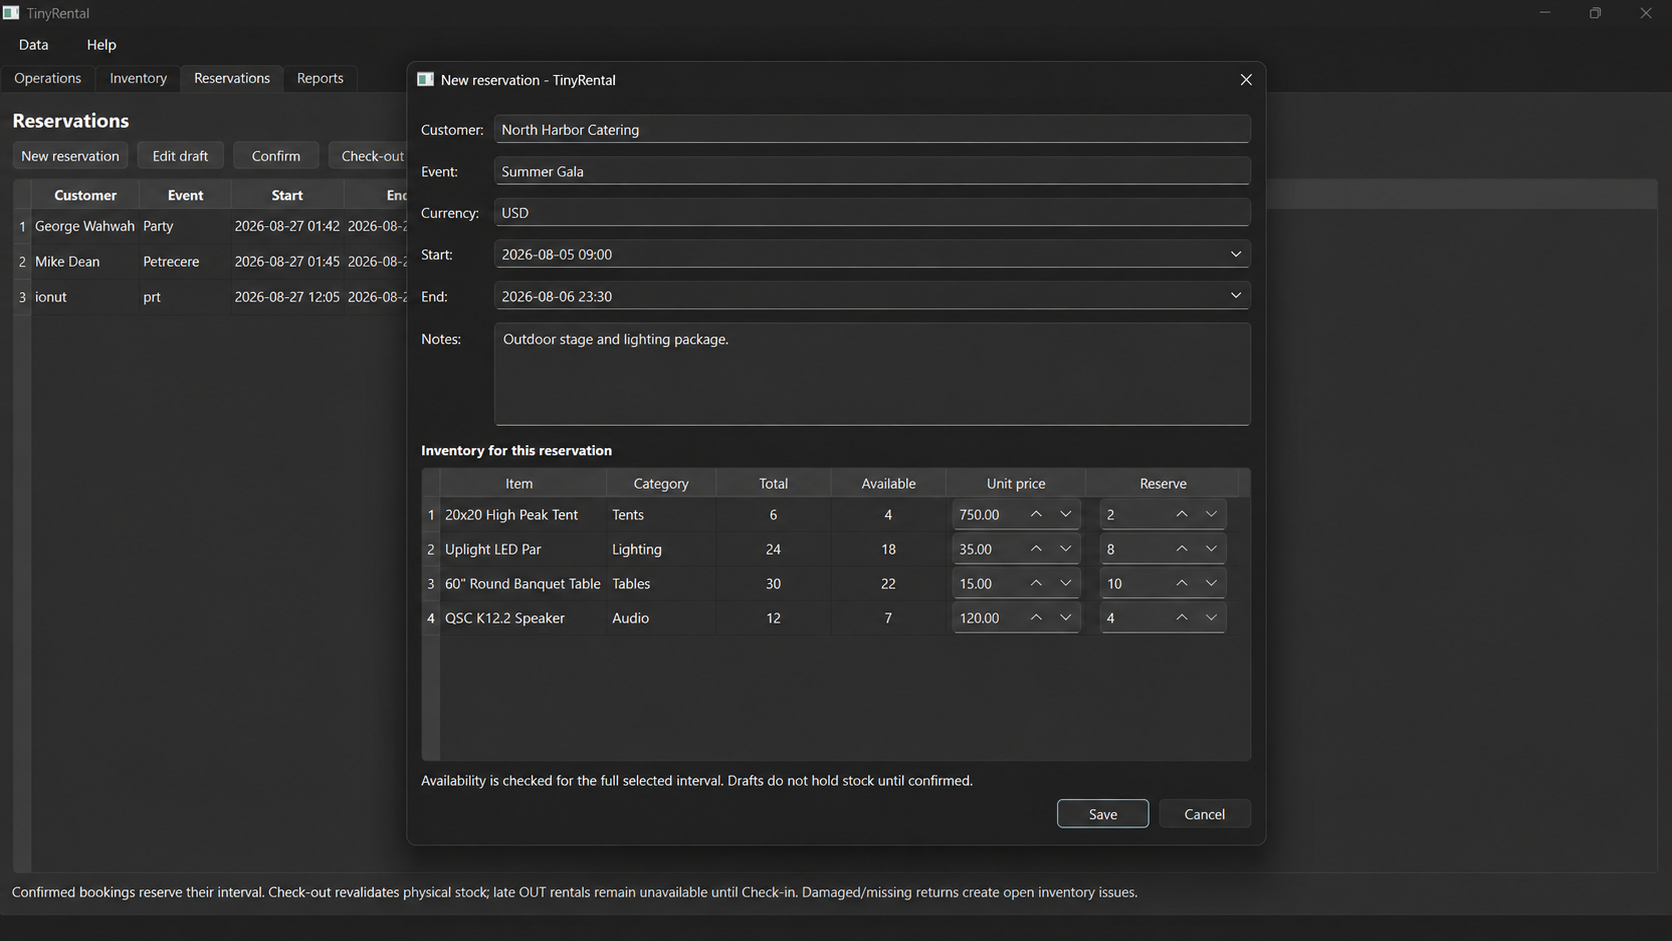Viewport: 1672px width, 941px height.
Task: Click the Customer column header in Reservations
Action: [85, 195]
